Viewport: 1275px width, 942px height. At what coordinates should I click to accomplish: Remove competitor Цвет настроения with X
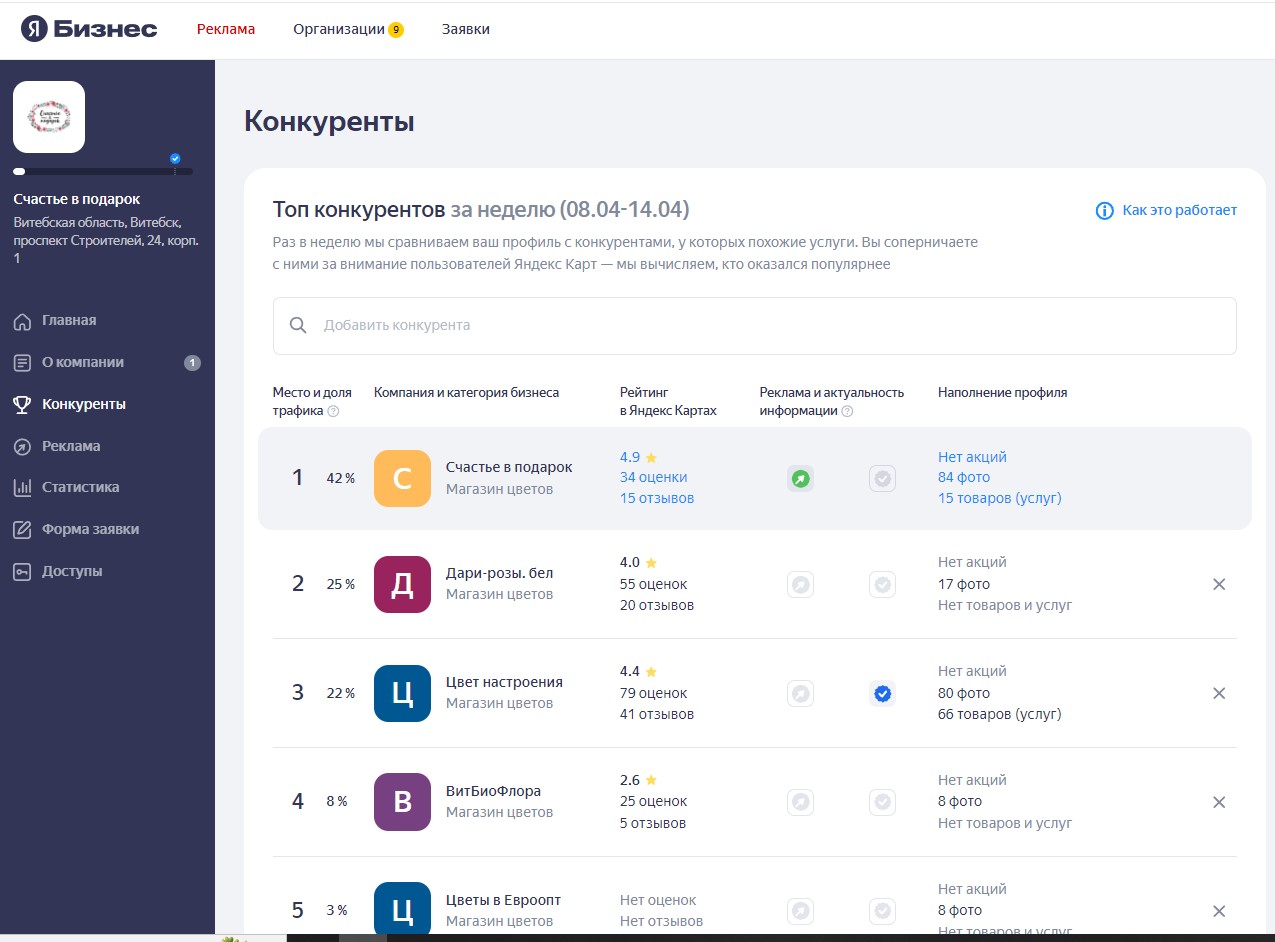click(1219, 693)
